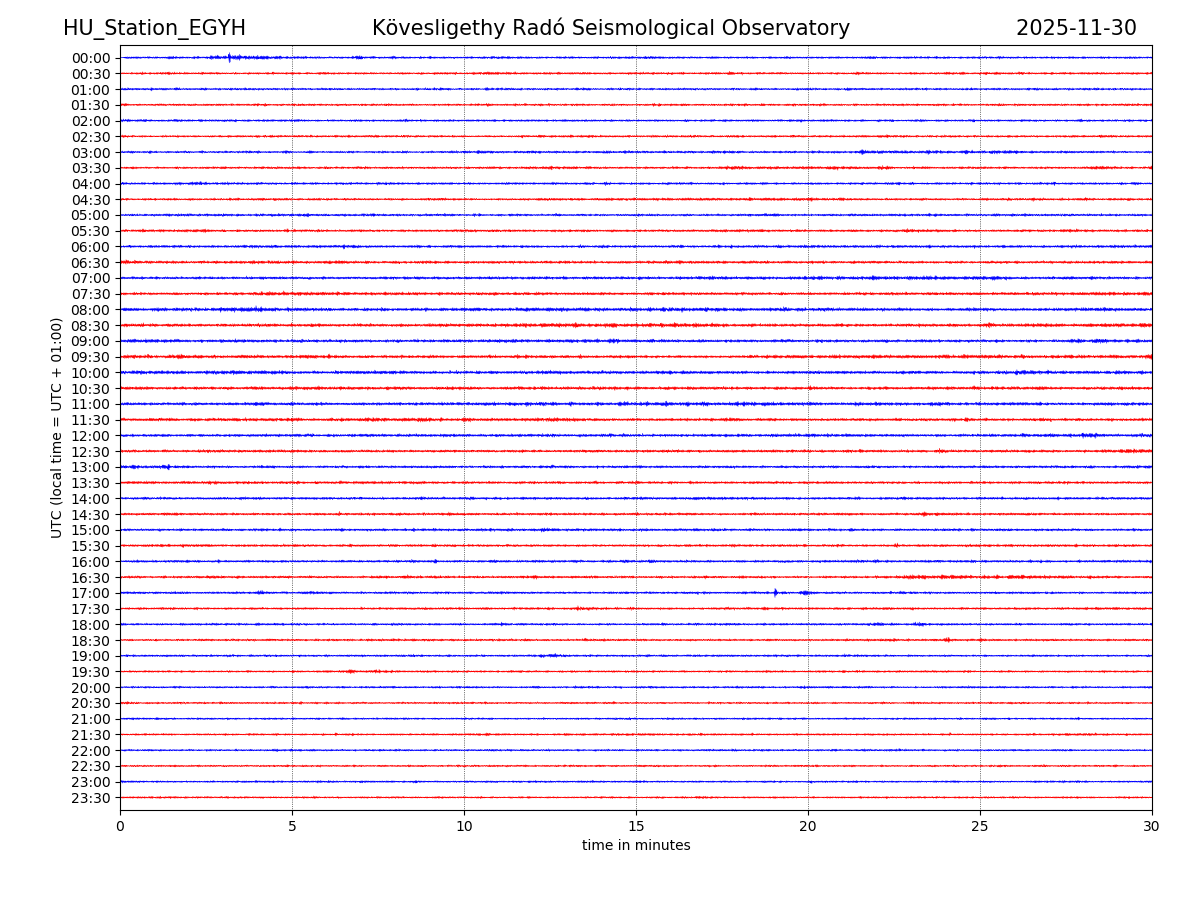
Task: Click the HU_Station_EGYH station label
Action: coord(154,29)
